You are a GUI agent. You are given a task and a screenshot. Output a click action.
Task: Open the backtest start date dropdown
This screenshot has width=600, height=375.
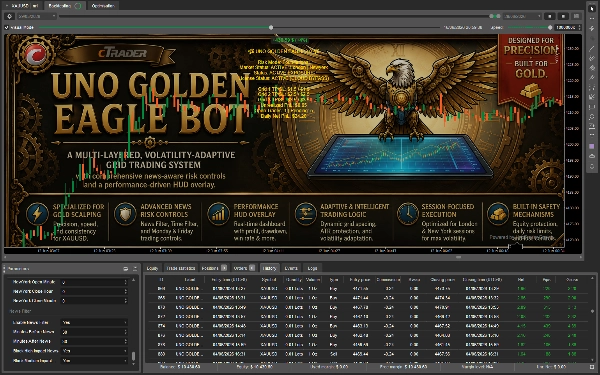point(36,16)
